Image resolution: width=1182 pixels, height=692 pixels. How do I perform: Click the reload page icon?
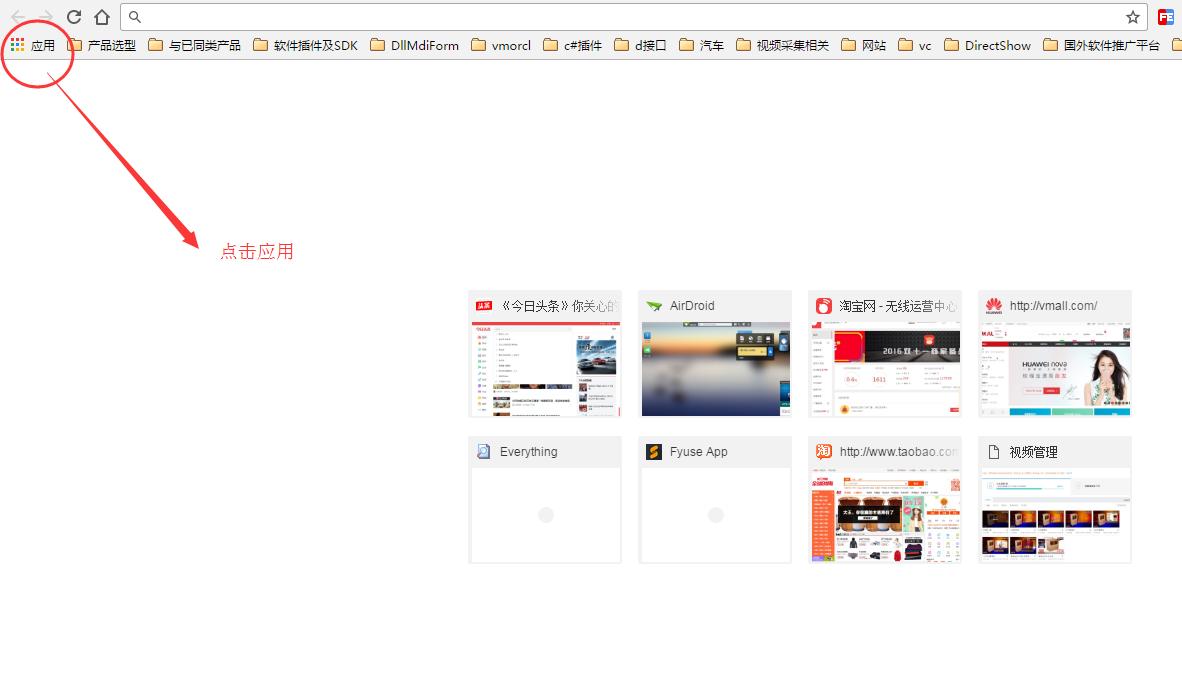pyautogui.click(x=74, y=17)
